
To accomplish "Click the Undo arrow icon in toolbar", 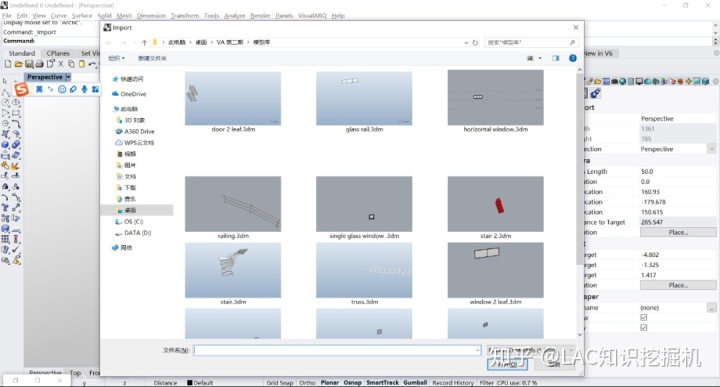I will click(x=93, y=64).
